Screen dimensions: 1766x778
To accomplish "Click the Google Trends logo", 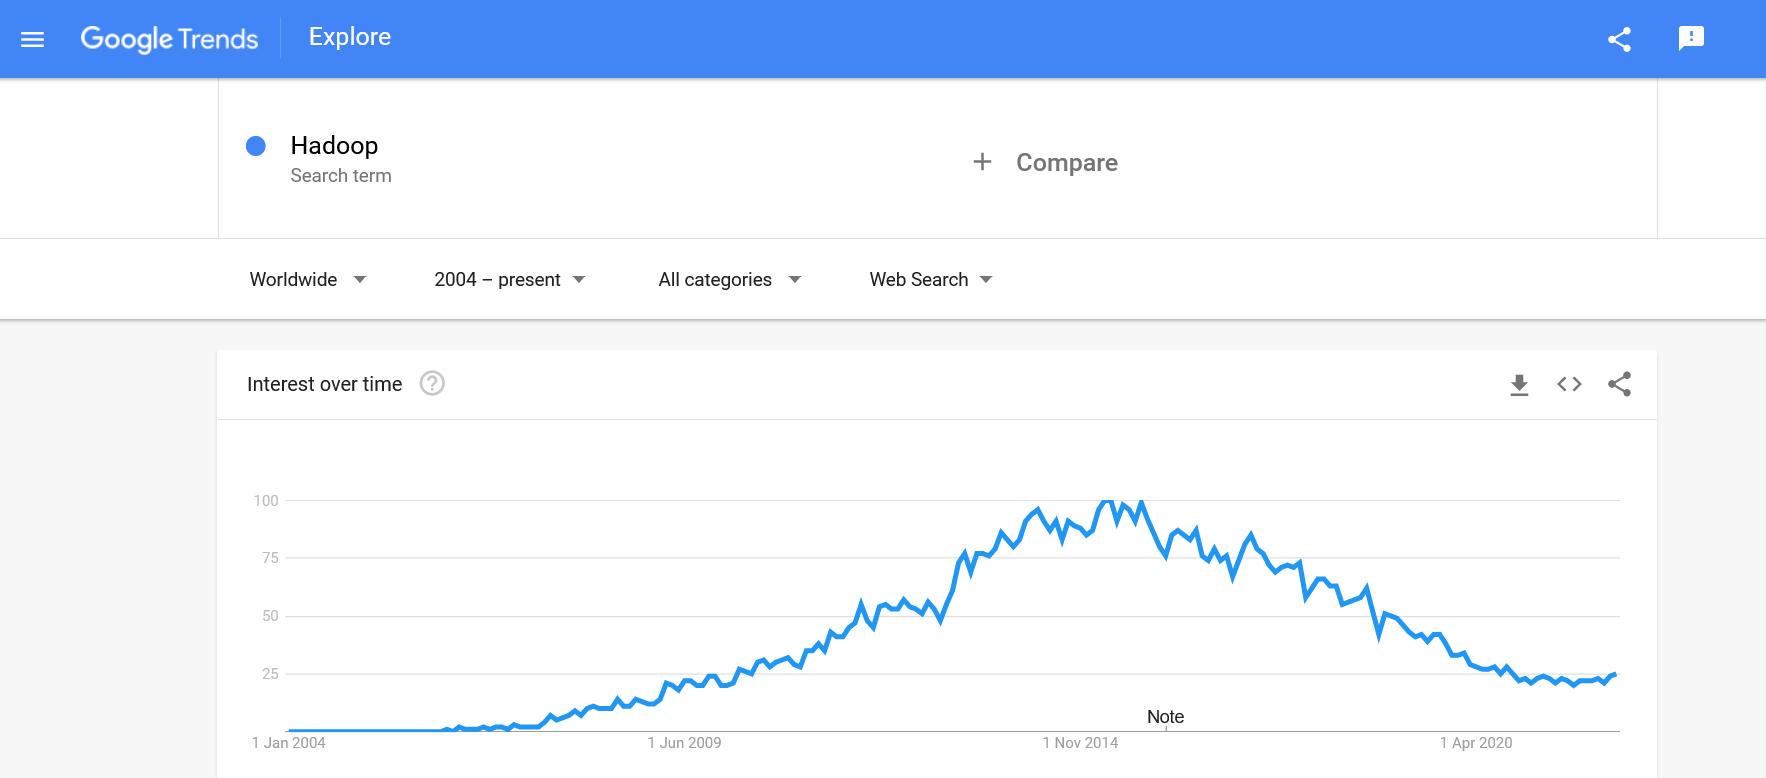I will click(x=169, y=38).
